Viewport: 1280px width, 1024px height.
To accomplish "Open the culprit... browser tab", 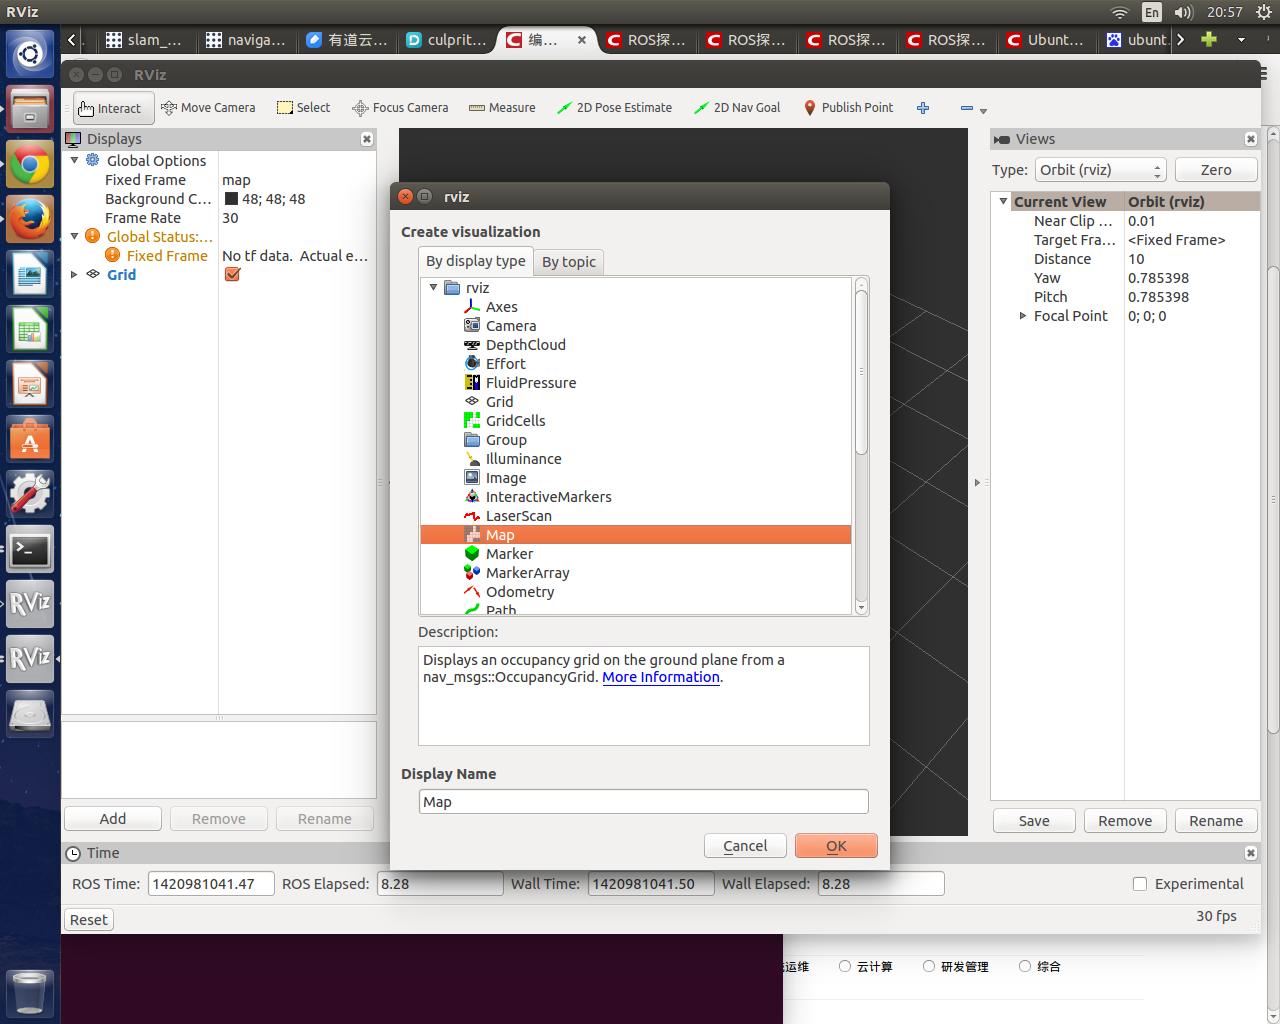I will point(447,40).
